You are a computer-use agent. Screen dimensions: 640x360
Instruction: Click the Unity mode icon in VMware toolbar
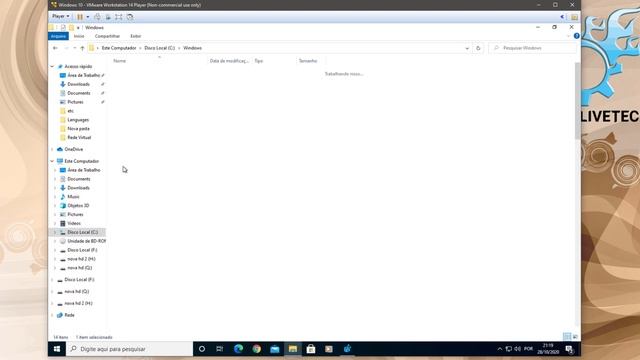click(x=130, y=17)
